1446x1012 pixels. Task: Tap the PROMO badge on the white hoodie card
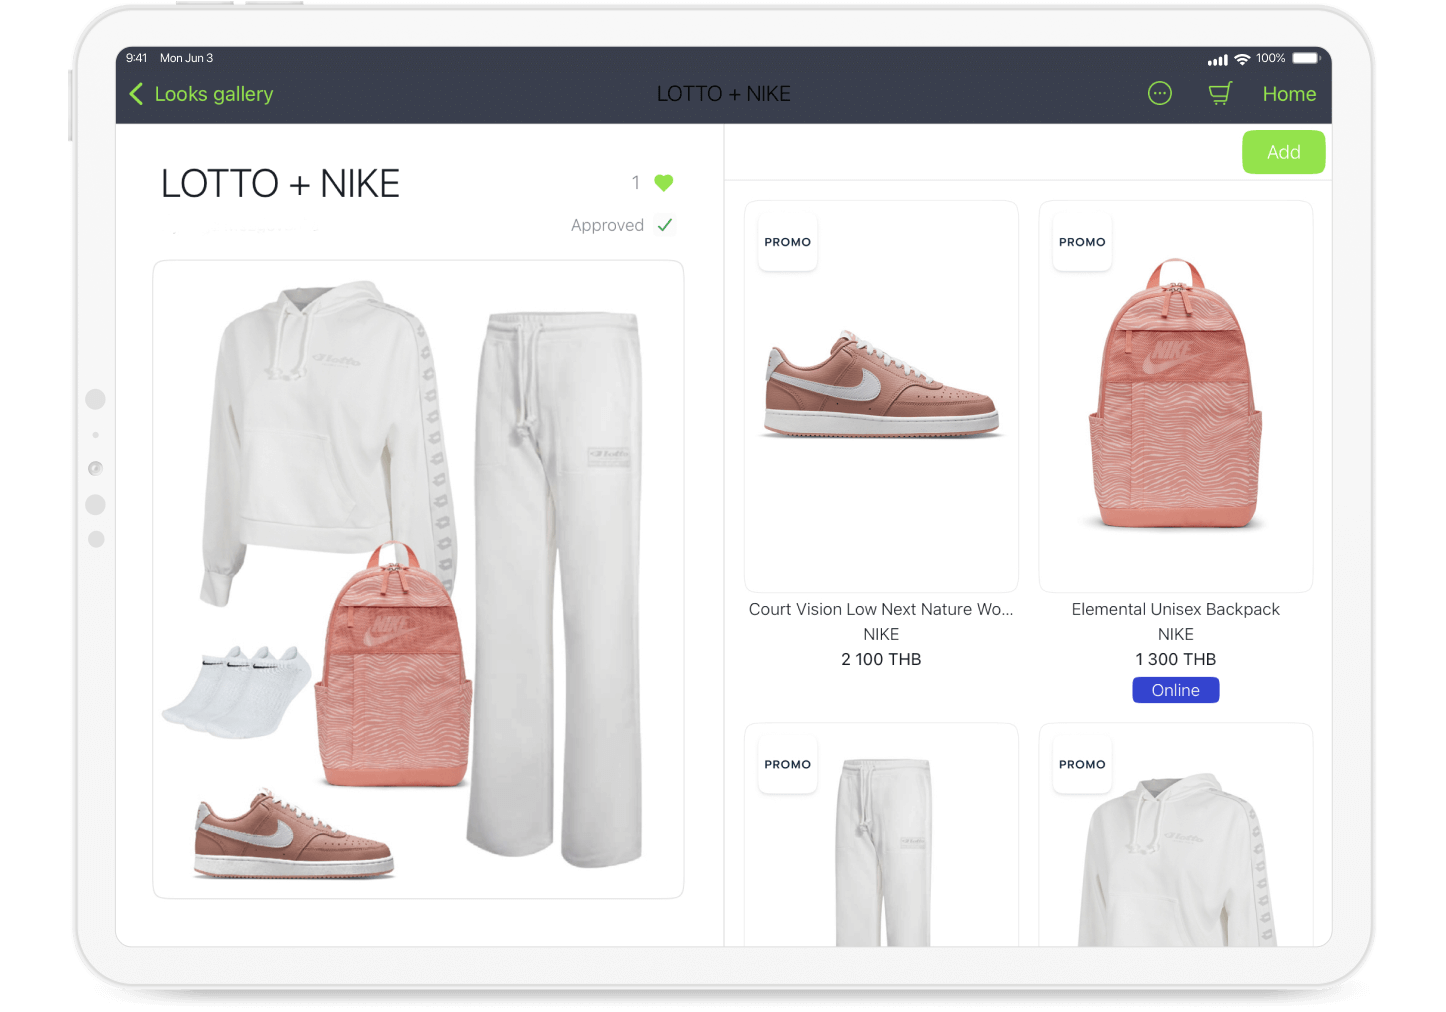(x=1081, y=764)
